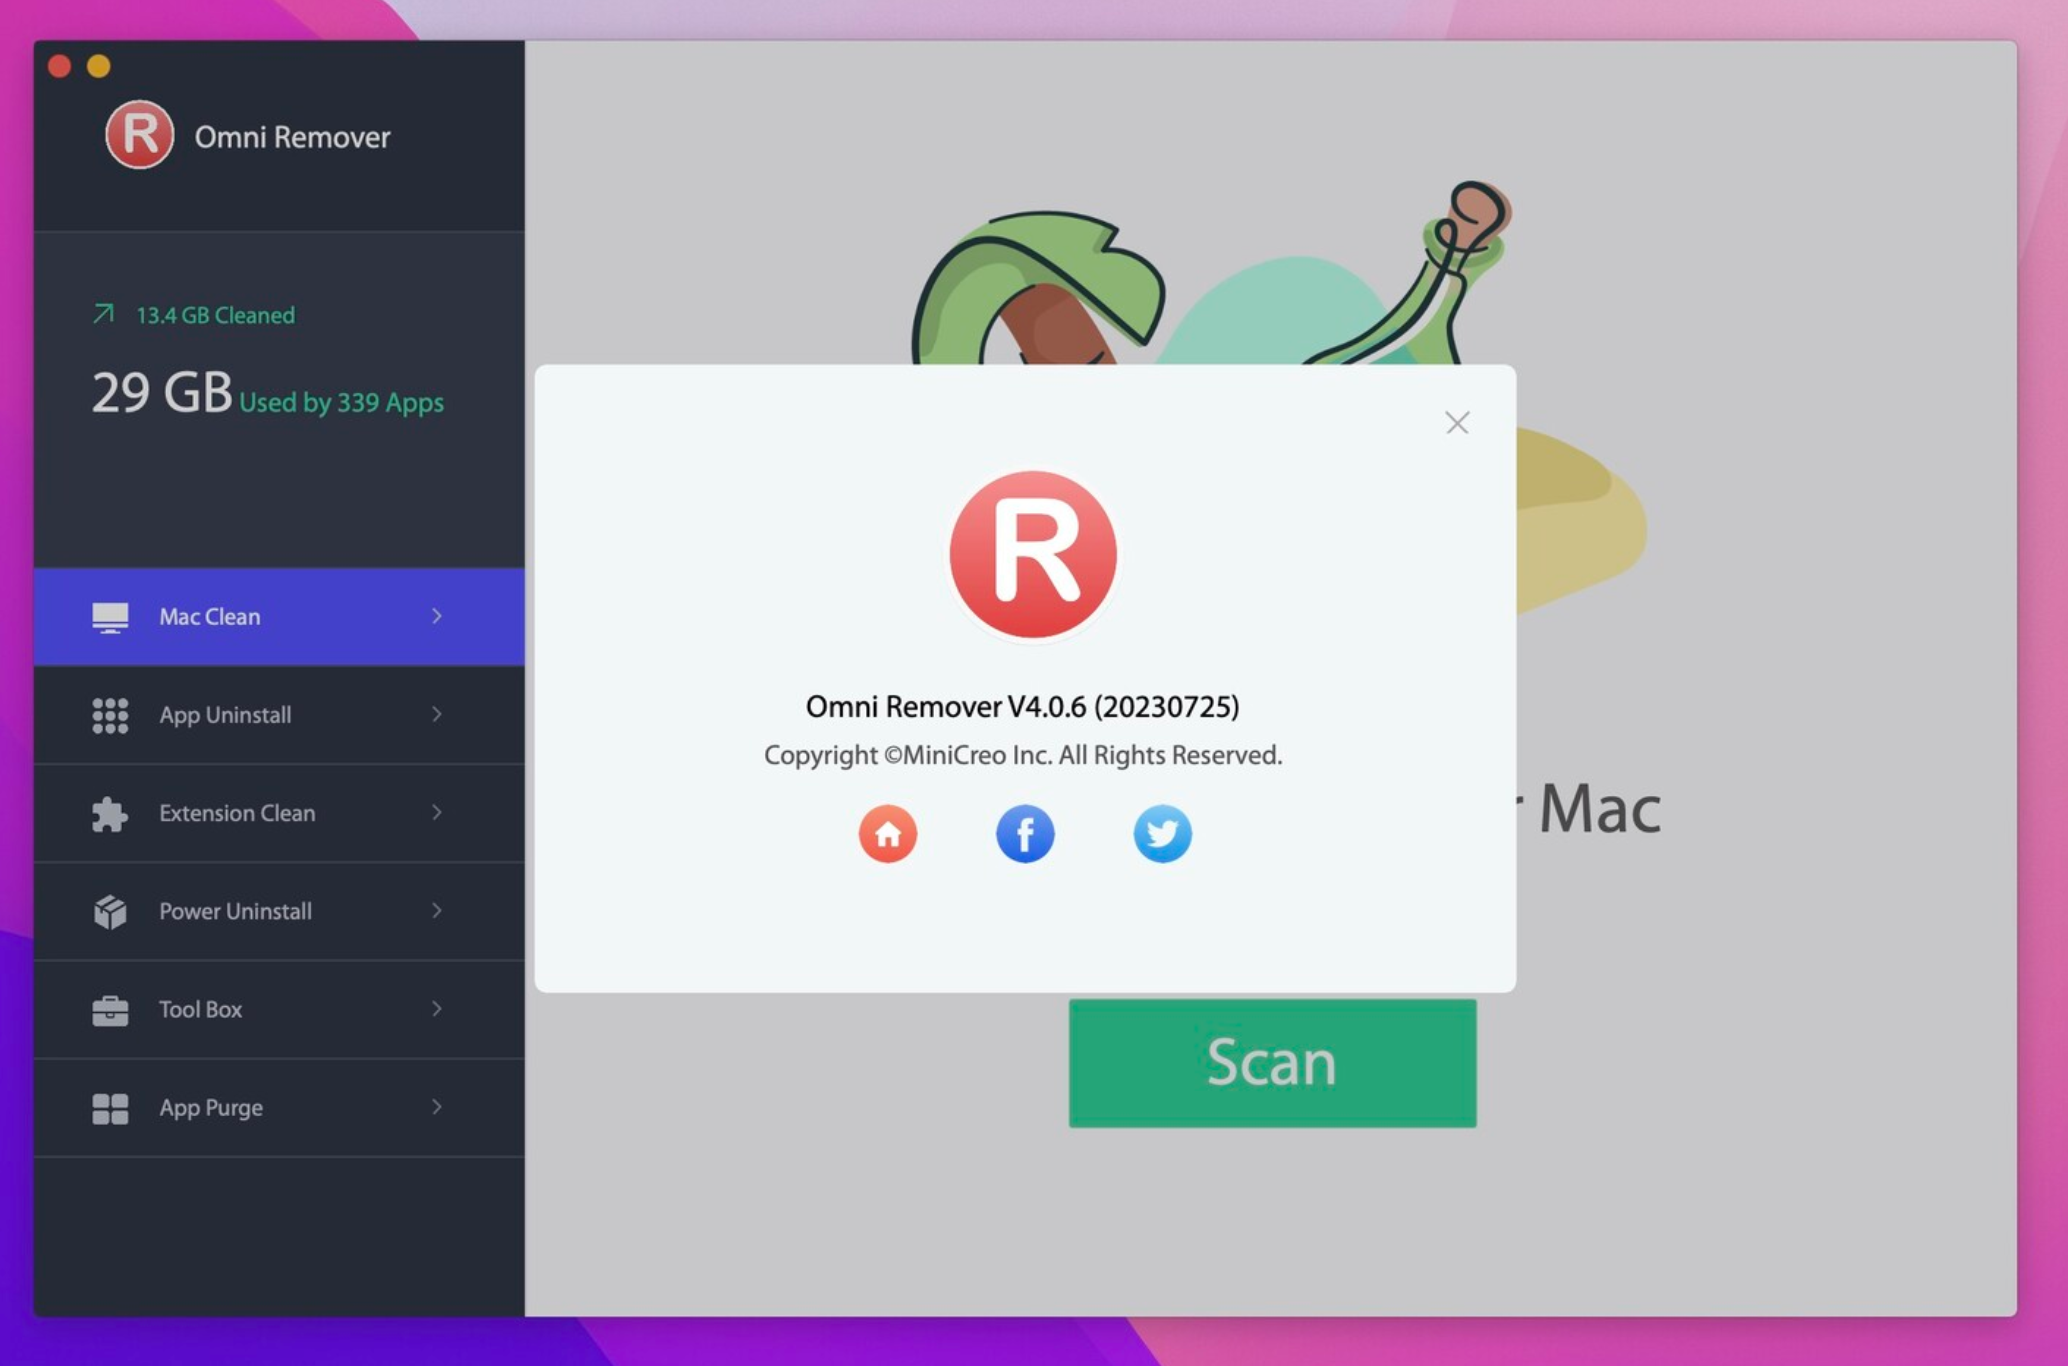Open the Power Uninstall section
Image resolution: width=2068 pixels, height=1366 pixels.
(x=279, y=911)
